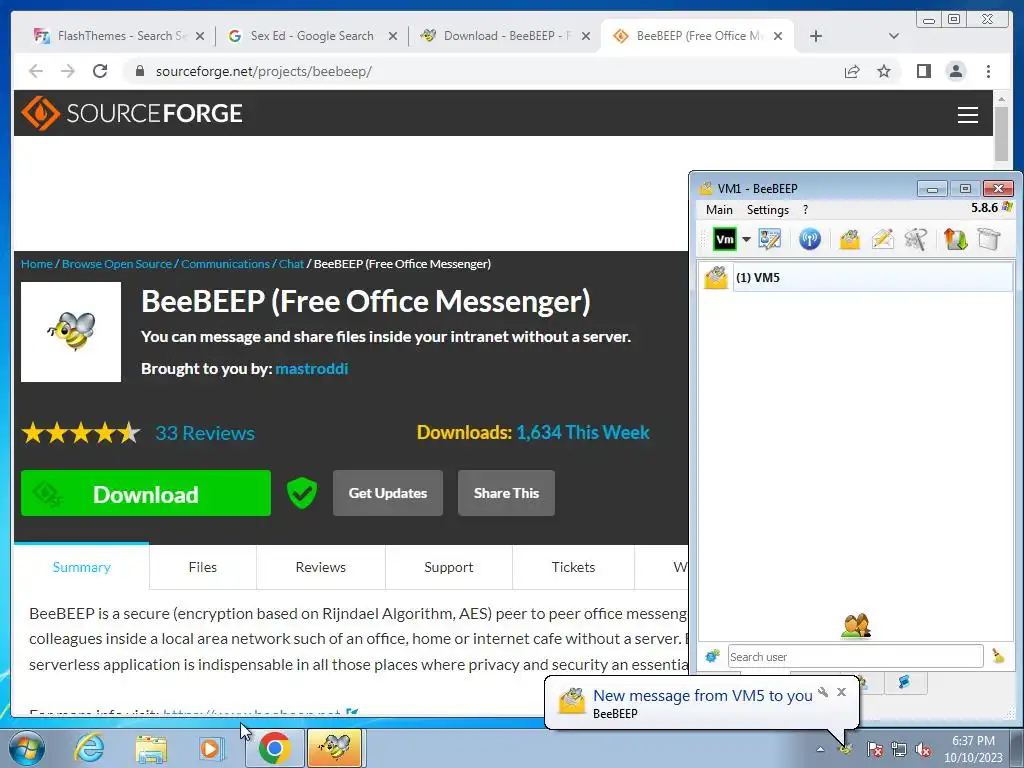Click the muted volume tray icon
The height and width of the screenshot is (768, 1024).
coord(923,749)
